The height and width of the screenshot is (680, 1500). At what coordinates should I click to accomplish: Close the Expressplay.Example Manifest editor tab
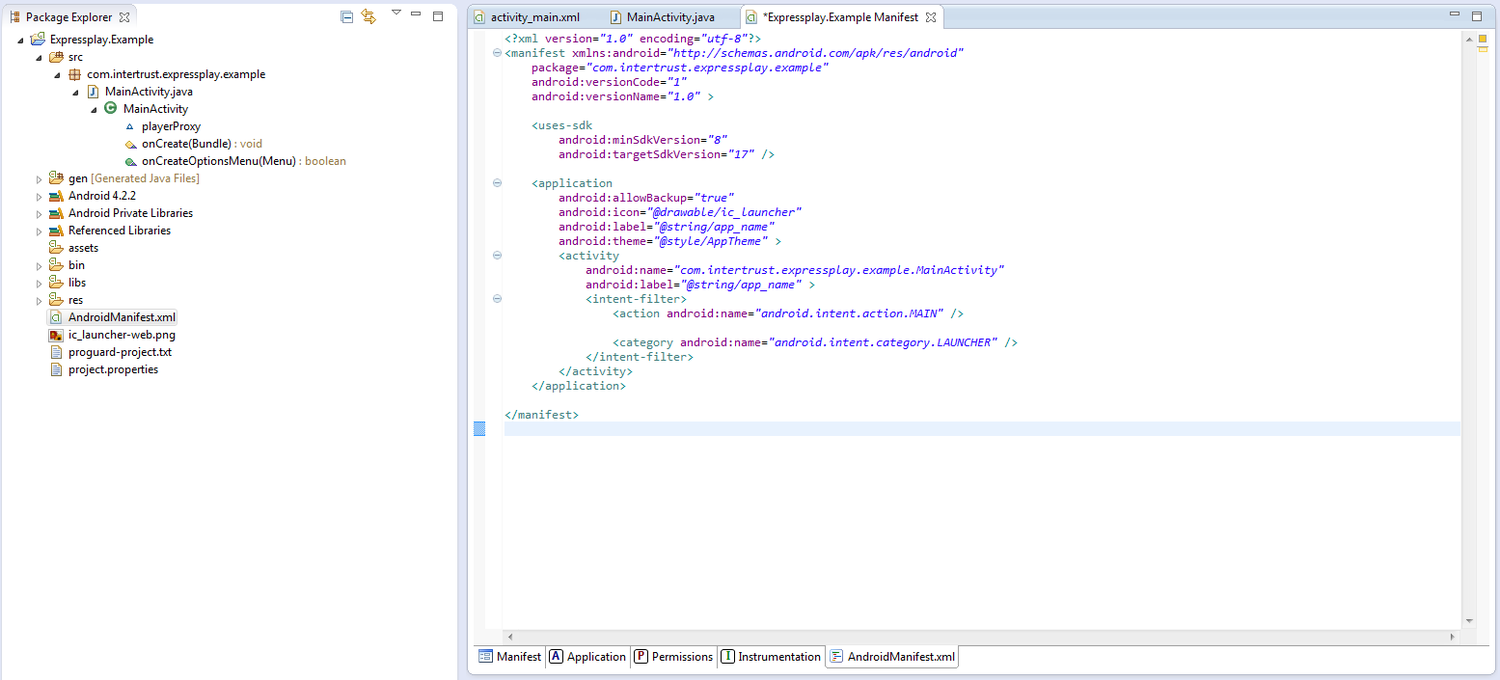pos(930,18)
